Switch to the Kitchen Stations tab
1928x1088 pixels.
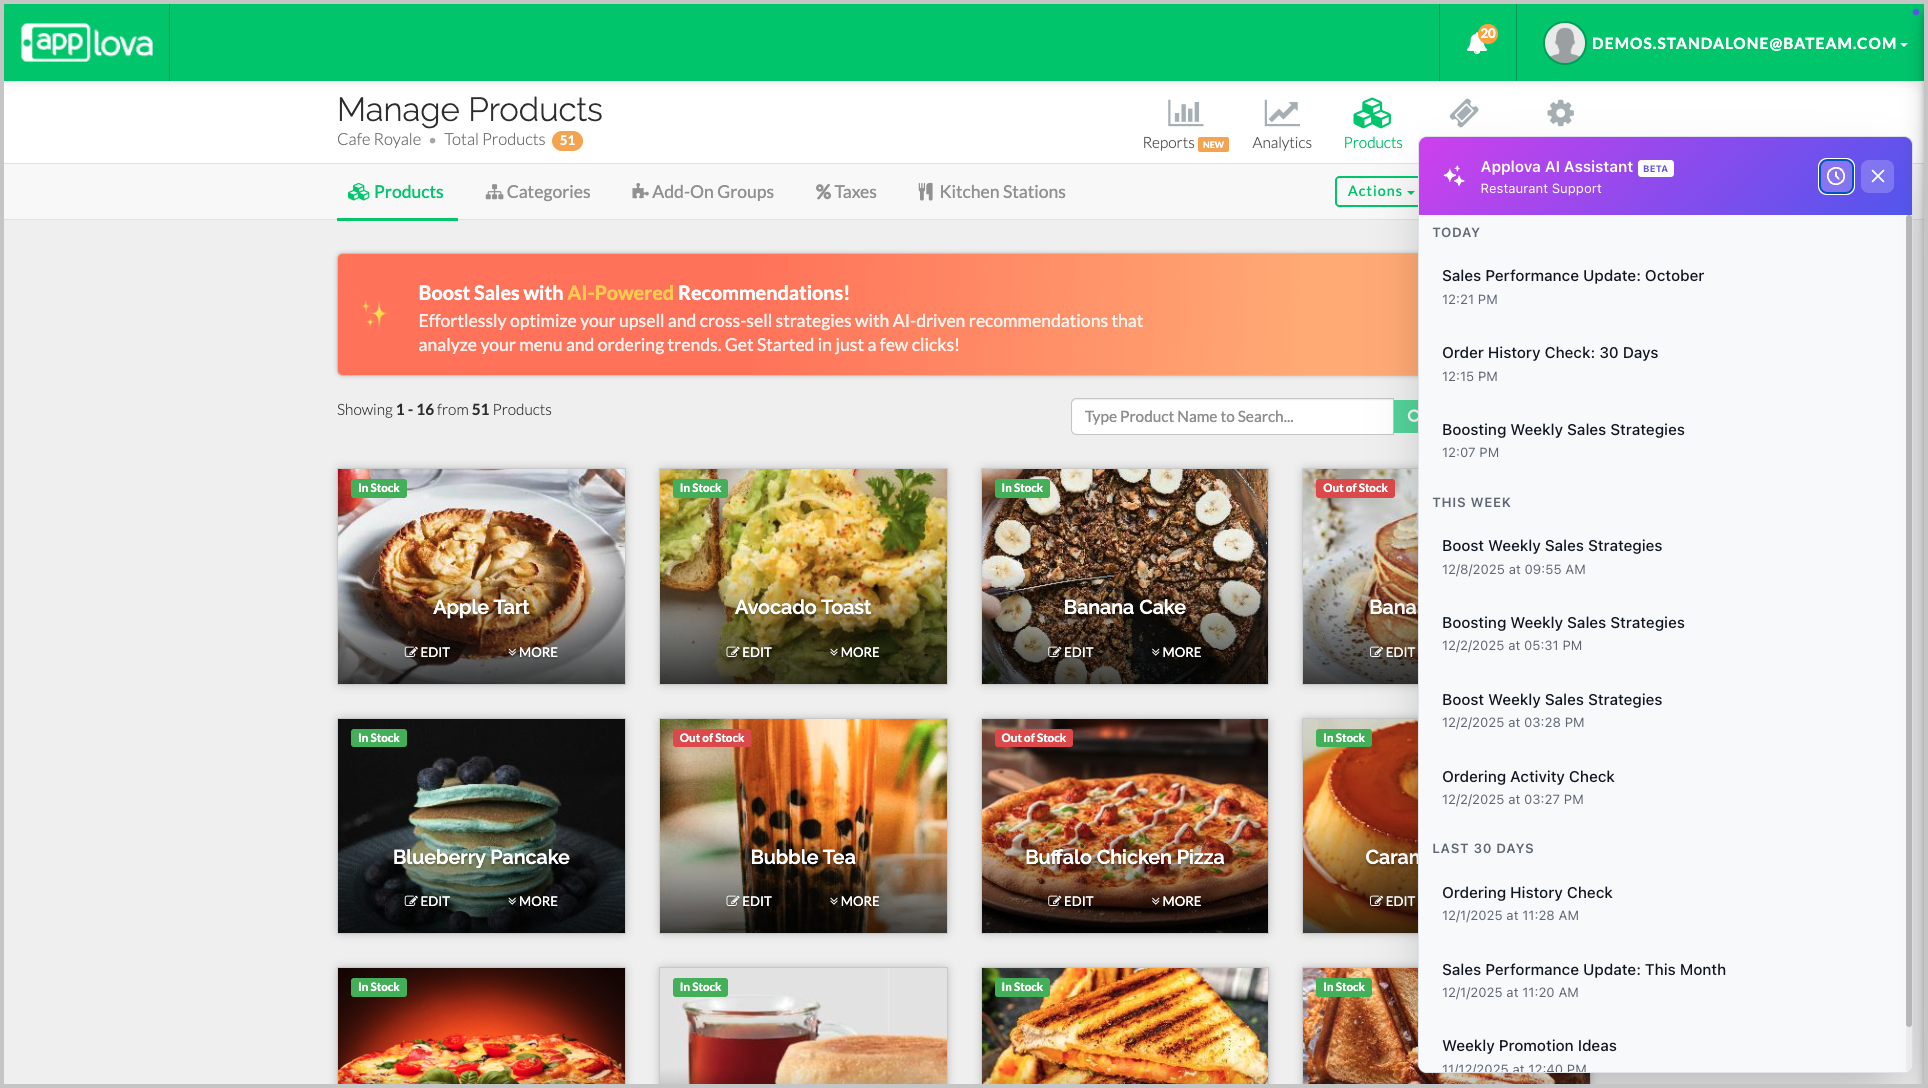[991, 192]
